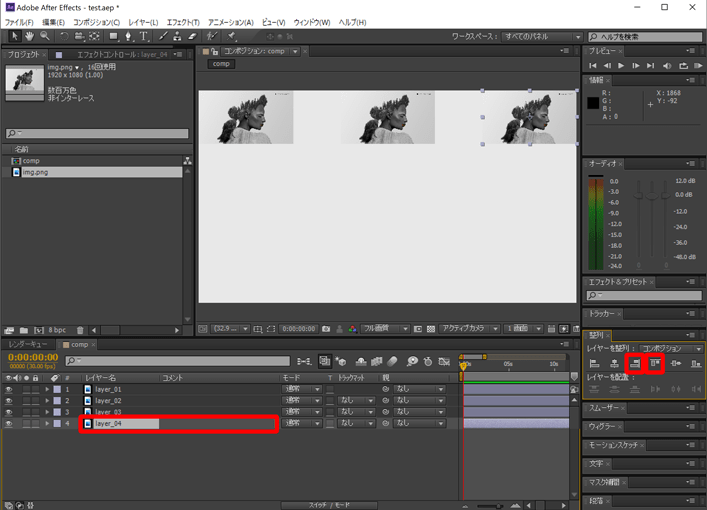
Task: Open blending mode dropdown for layer_01
Action: coord(302,389)
